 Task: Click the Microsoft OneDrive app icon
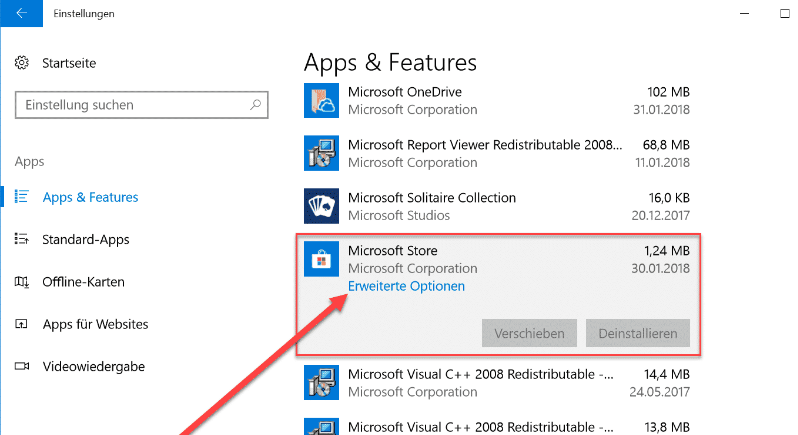[321, 100]
